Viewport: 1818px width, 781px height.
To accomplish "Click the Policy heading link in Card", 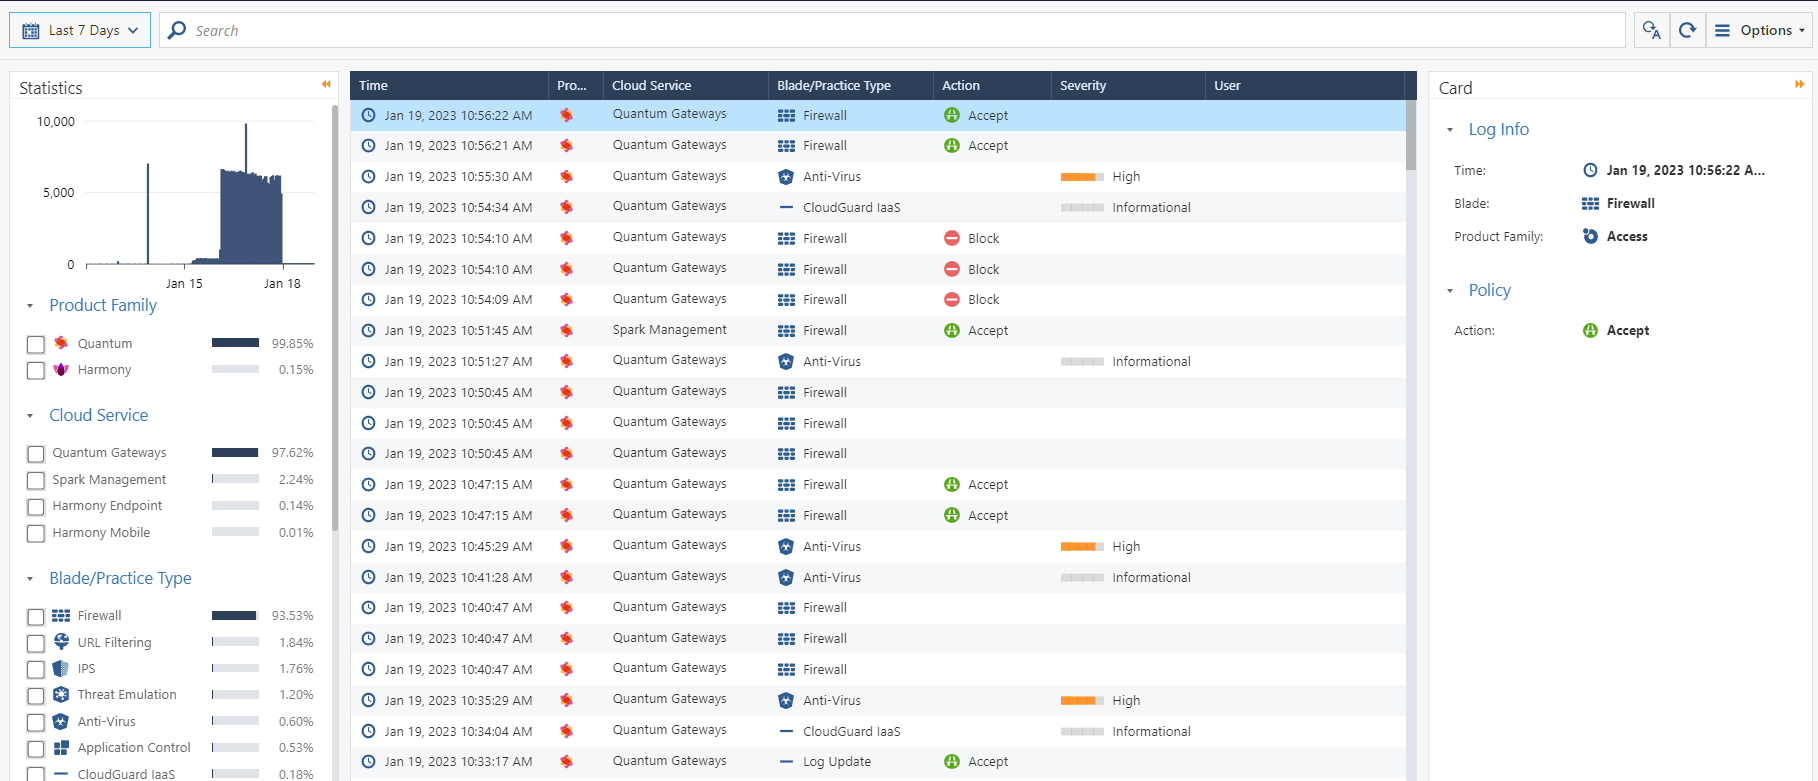I will tap(1489, 290).
